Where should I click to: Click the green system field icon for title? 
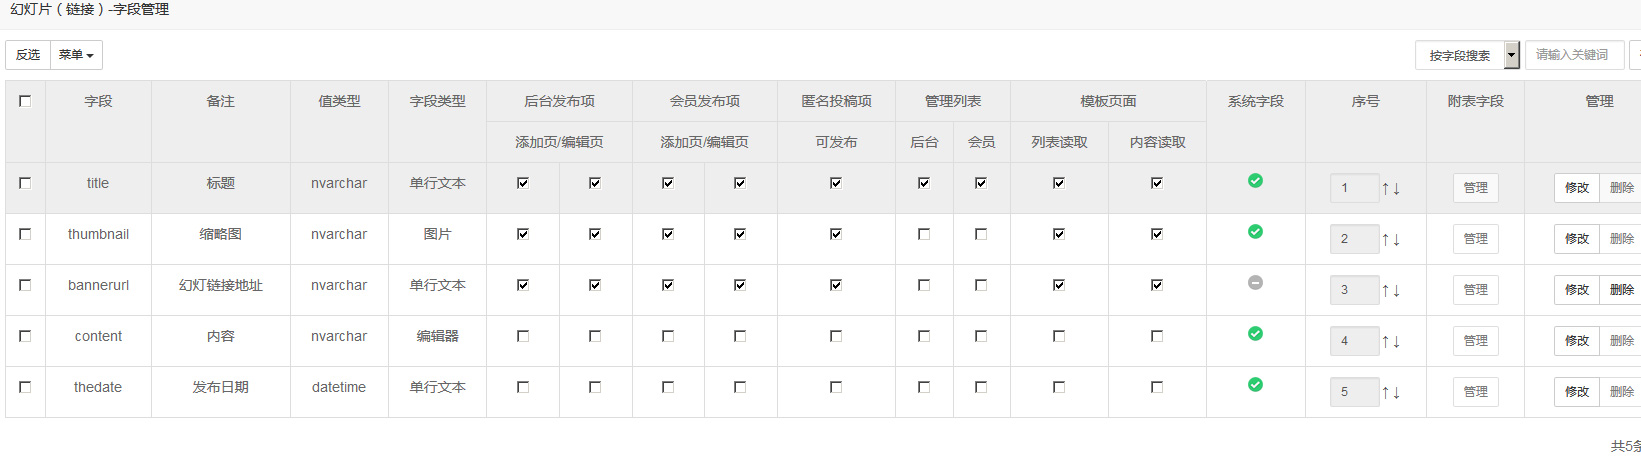(x=1255, y=181)
